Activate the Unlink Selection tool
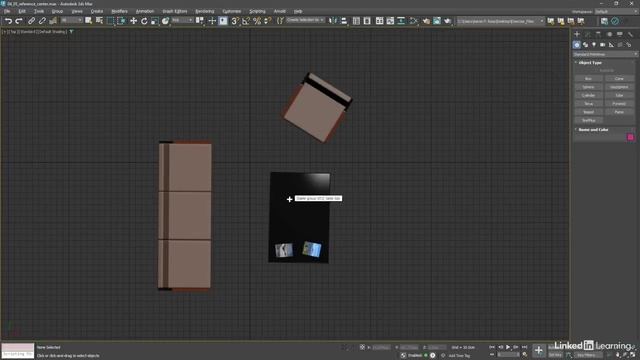640x360 pixels. click(42, 21)
